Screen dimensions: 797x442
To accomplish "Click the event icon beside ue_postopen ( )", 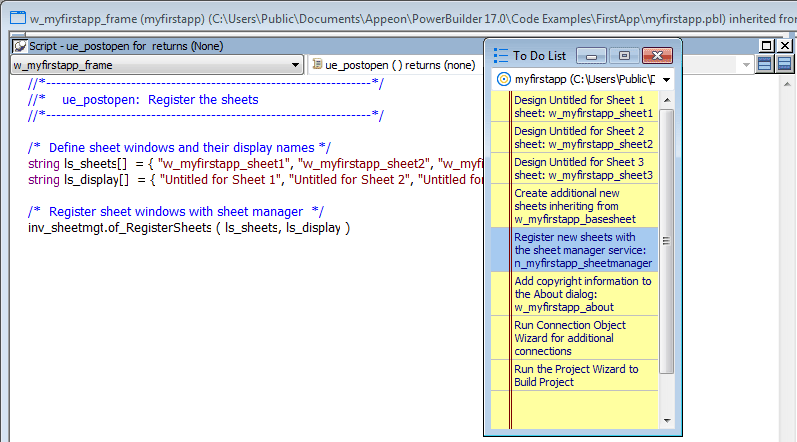I will click(317, 65).
